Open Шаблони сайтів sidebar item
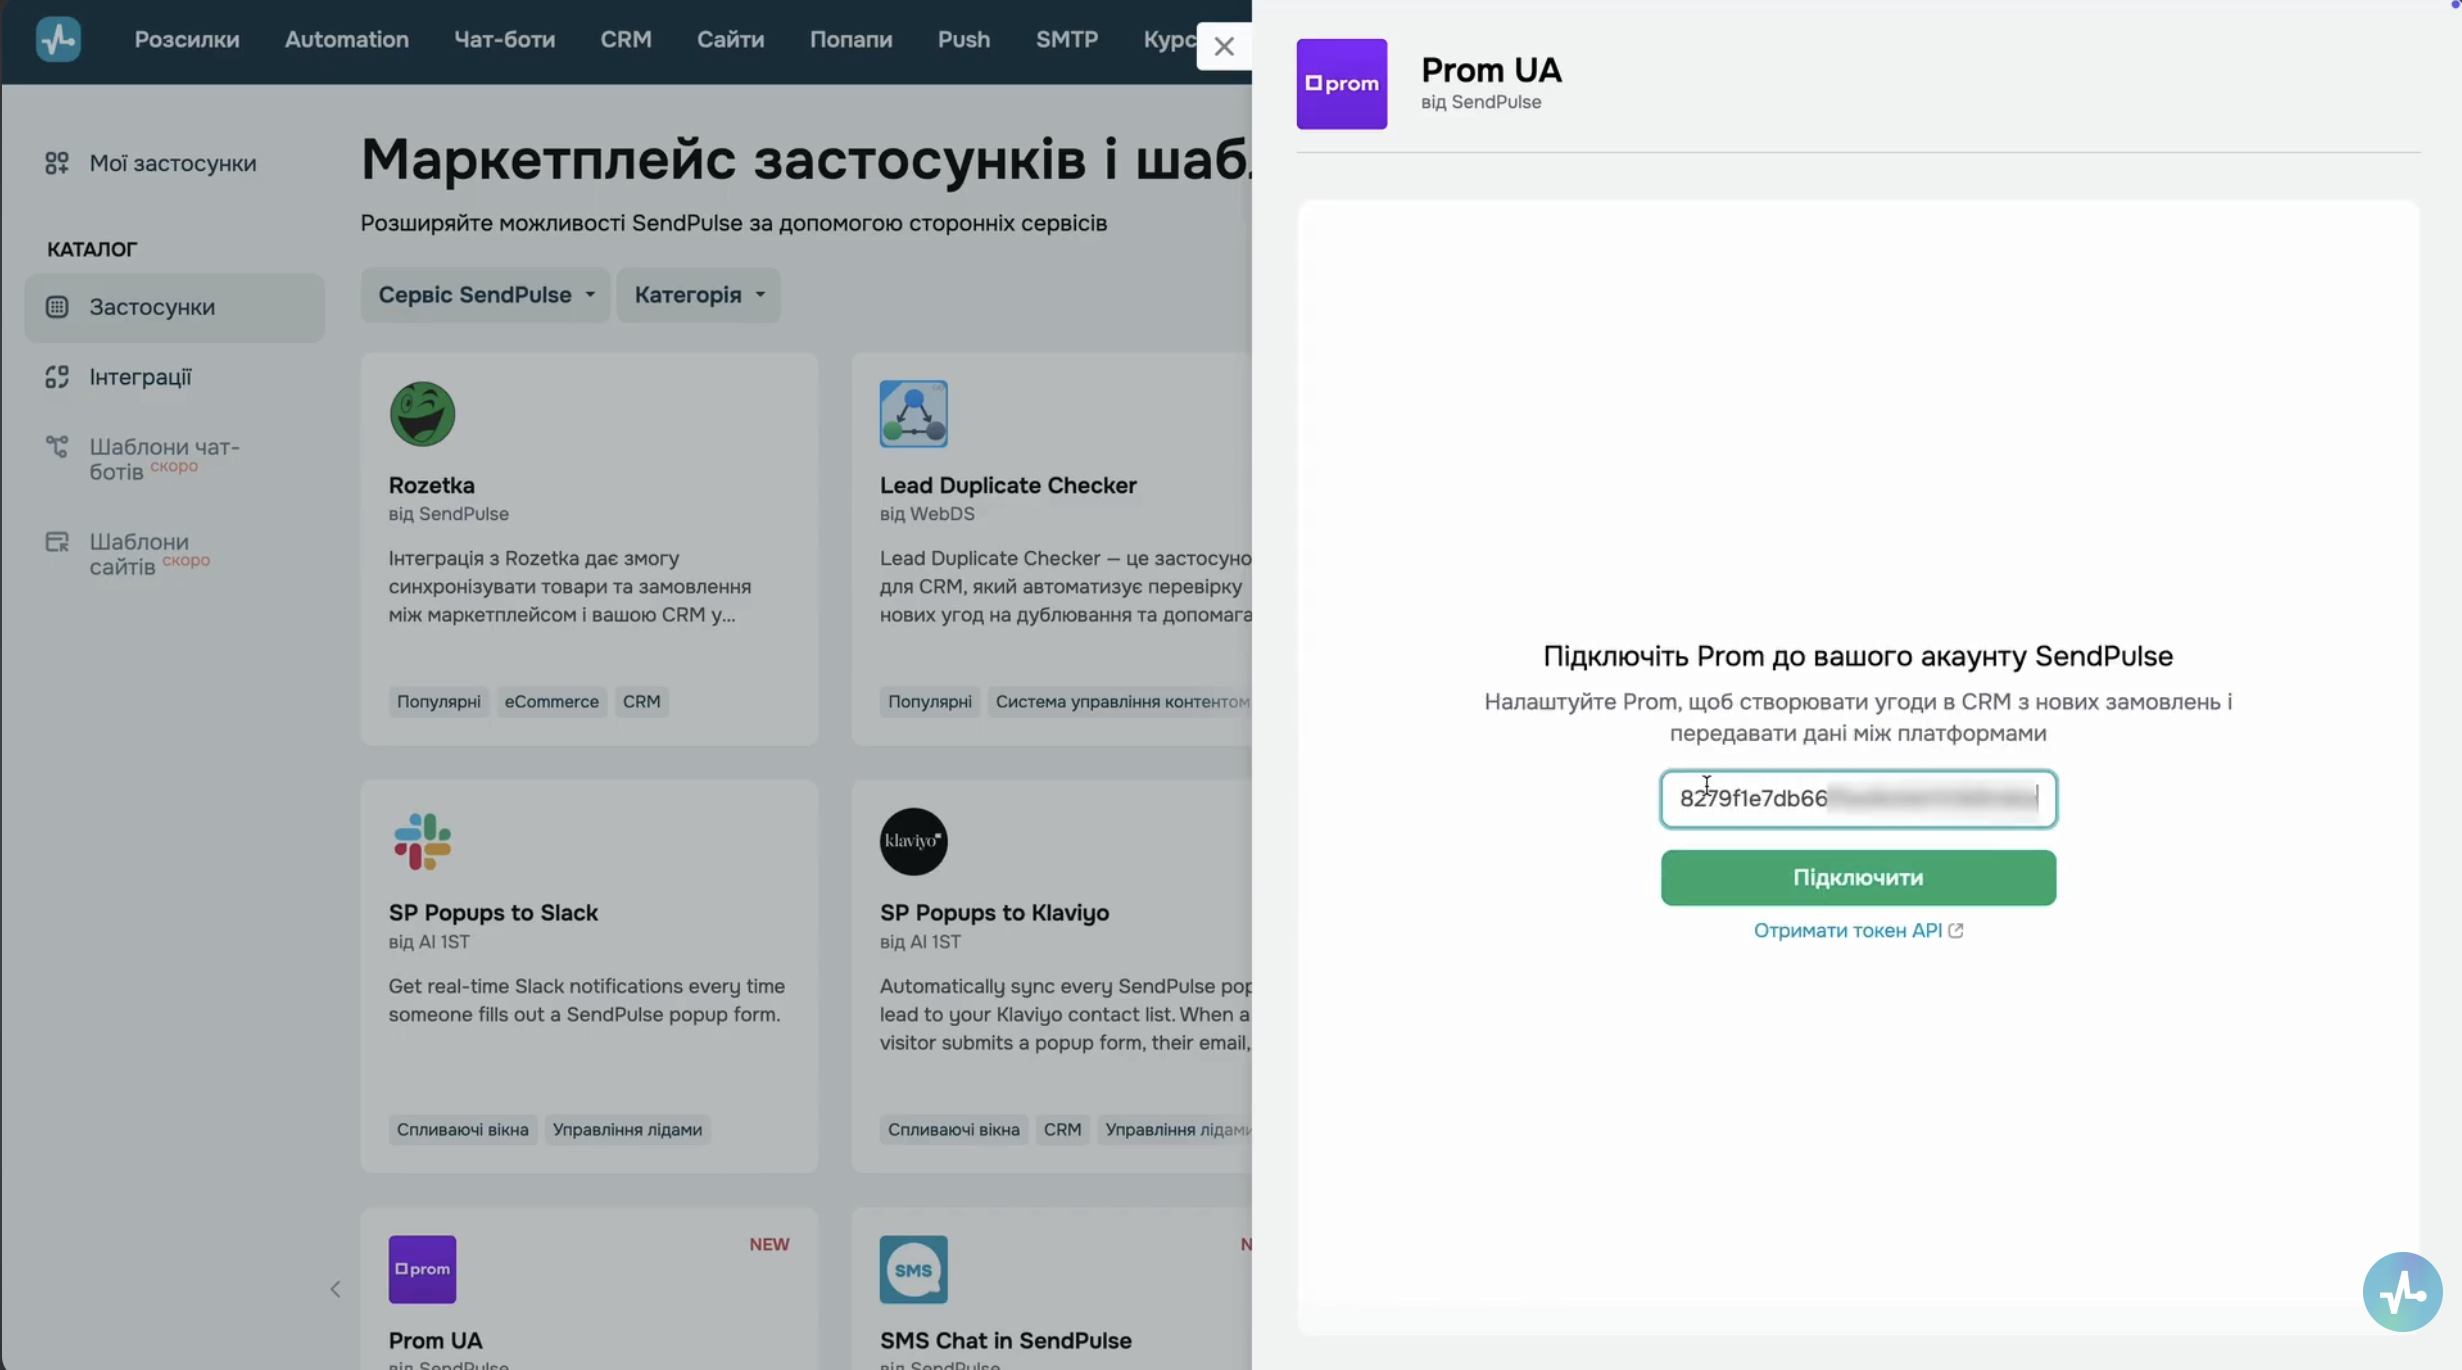This screenshot has height=1370, width=2462. point(149,554)
